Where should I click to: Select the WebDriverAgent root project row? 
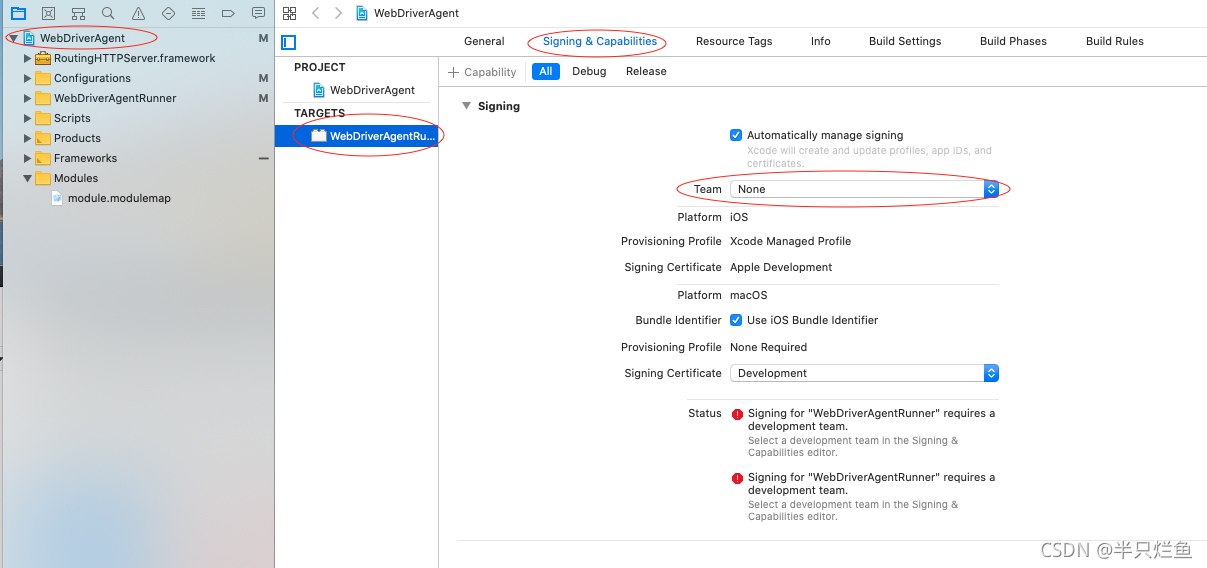coord(137,38)
